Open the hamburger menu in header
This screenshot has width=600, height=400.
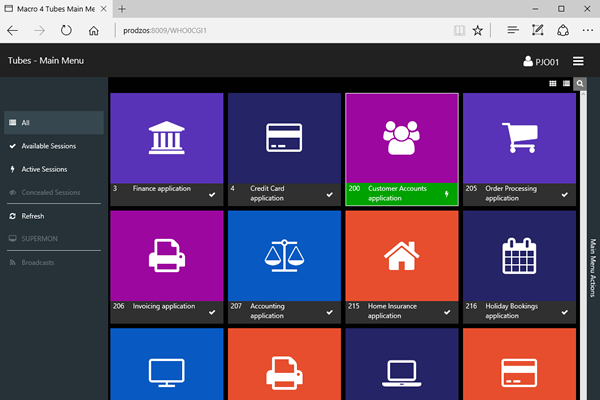[578, 61]
